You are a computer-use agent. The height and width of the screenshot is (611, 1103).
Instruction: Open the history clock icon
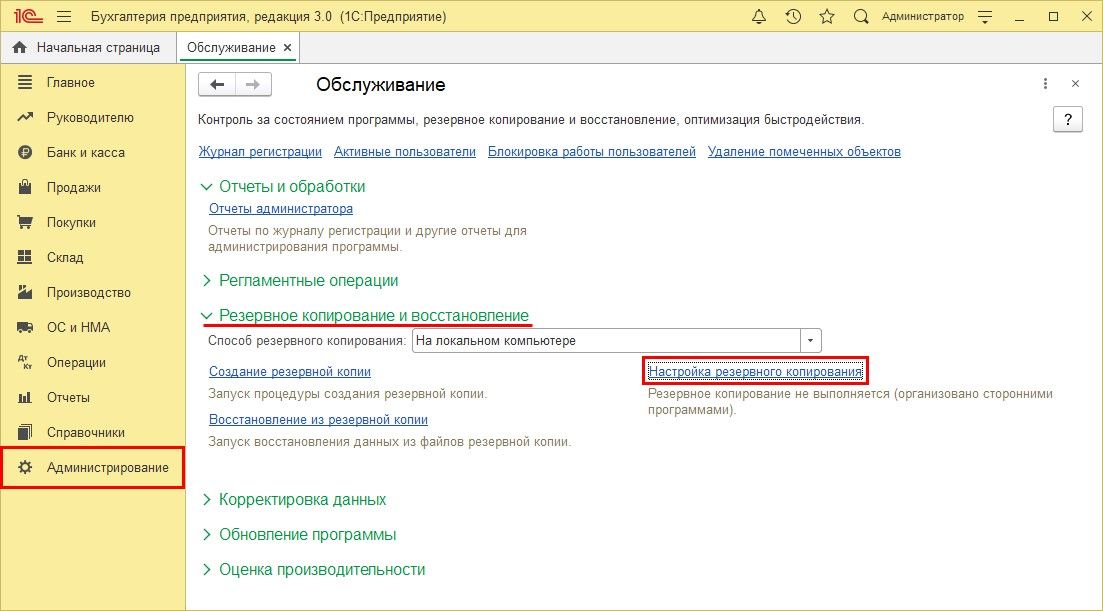tap(793, 17)
